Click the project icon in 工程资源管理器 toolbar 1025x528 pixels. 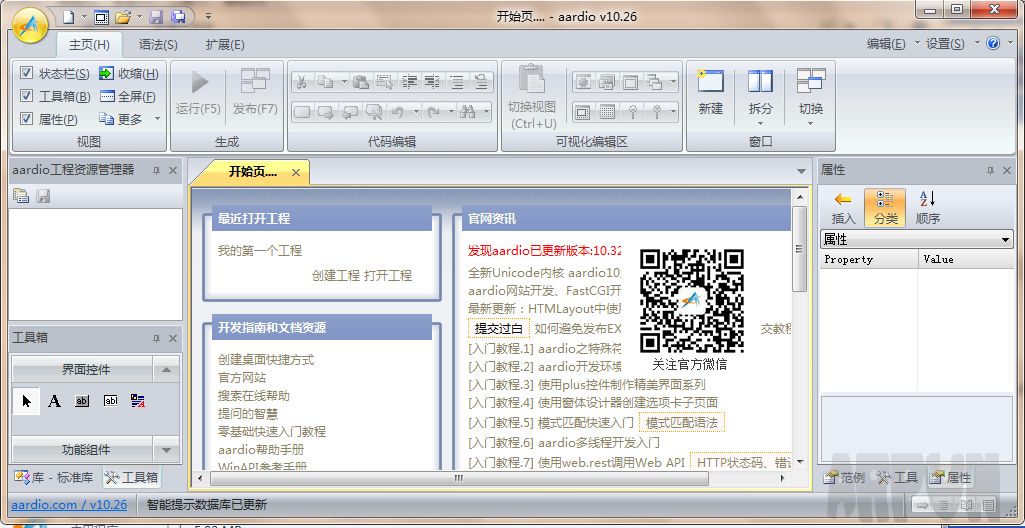point(22,195)
